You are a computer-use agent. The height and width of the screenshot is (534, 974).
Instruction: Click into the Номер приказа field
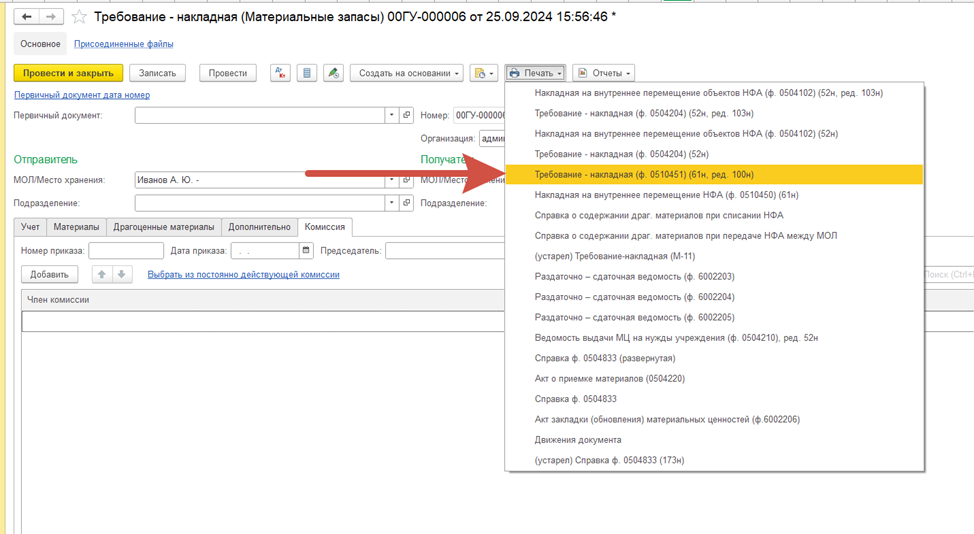tap(126, 251)
